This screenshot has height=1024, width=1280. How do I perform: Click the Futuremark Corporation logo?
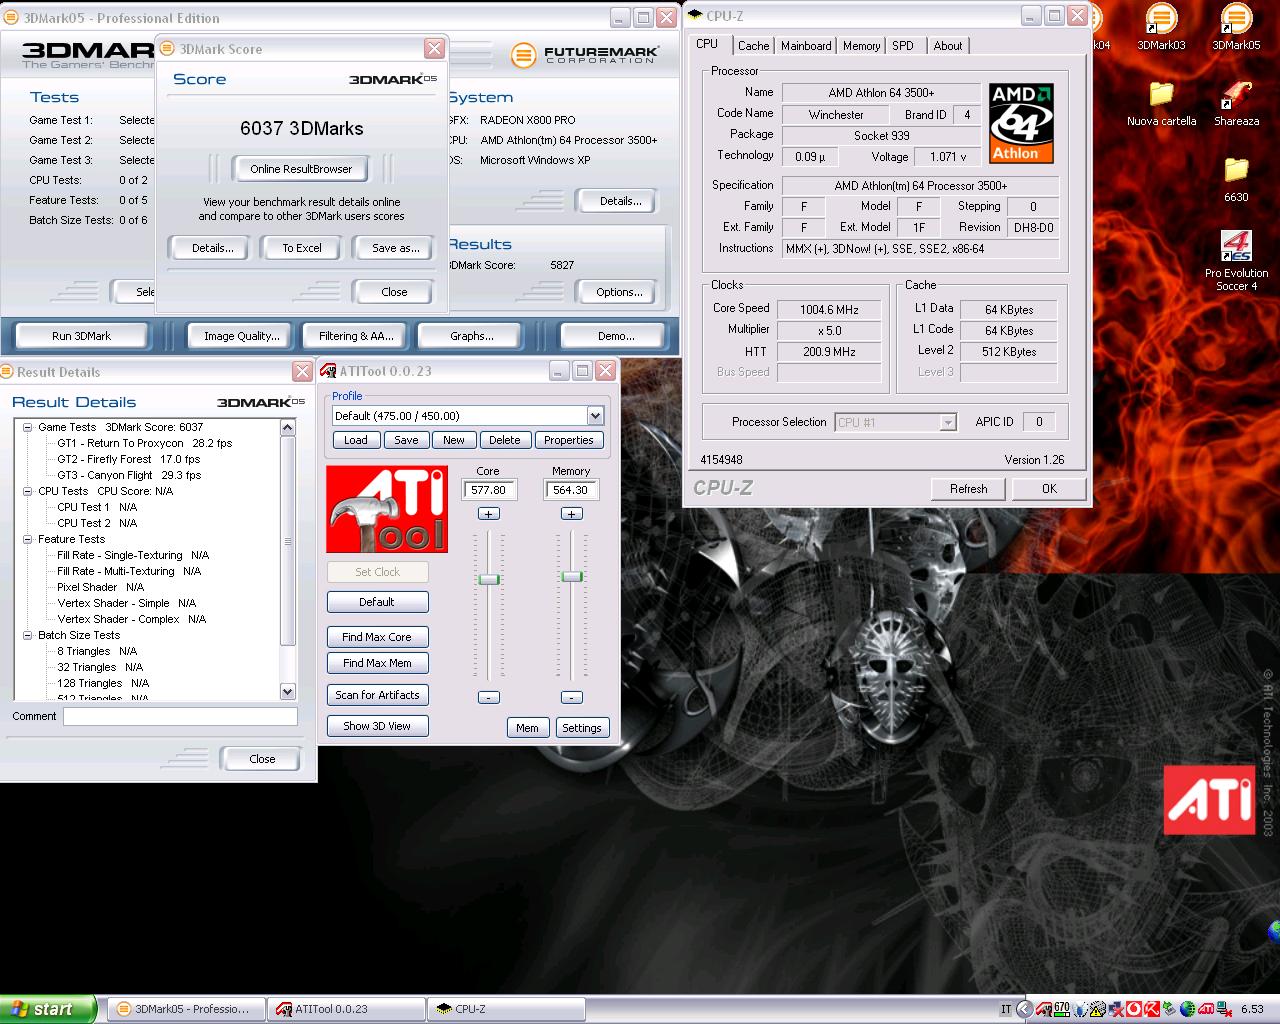[x=585, y=55]
